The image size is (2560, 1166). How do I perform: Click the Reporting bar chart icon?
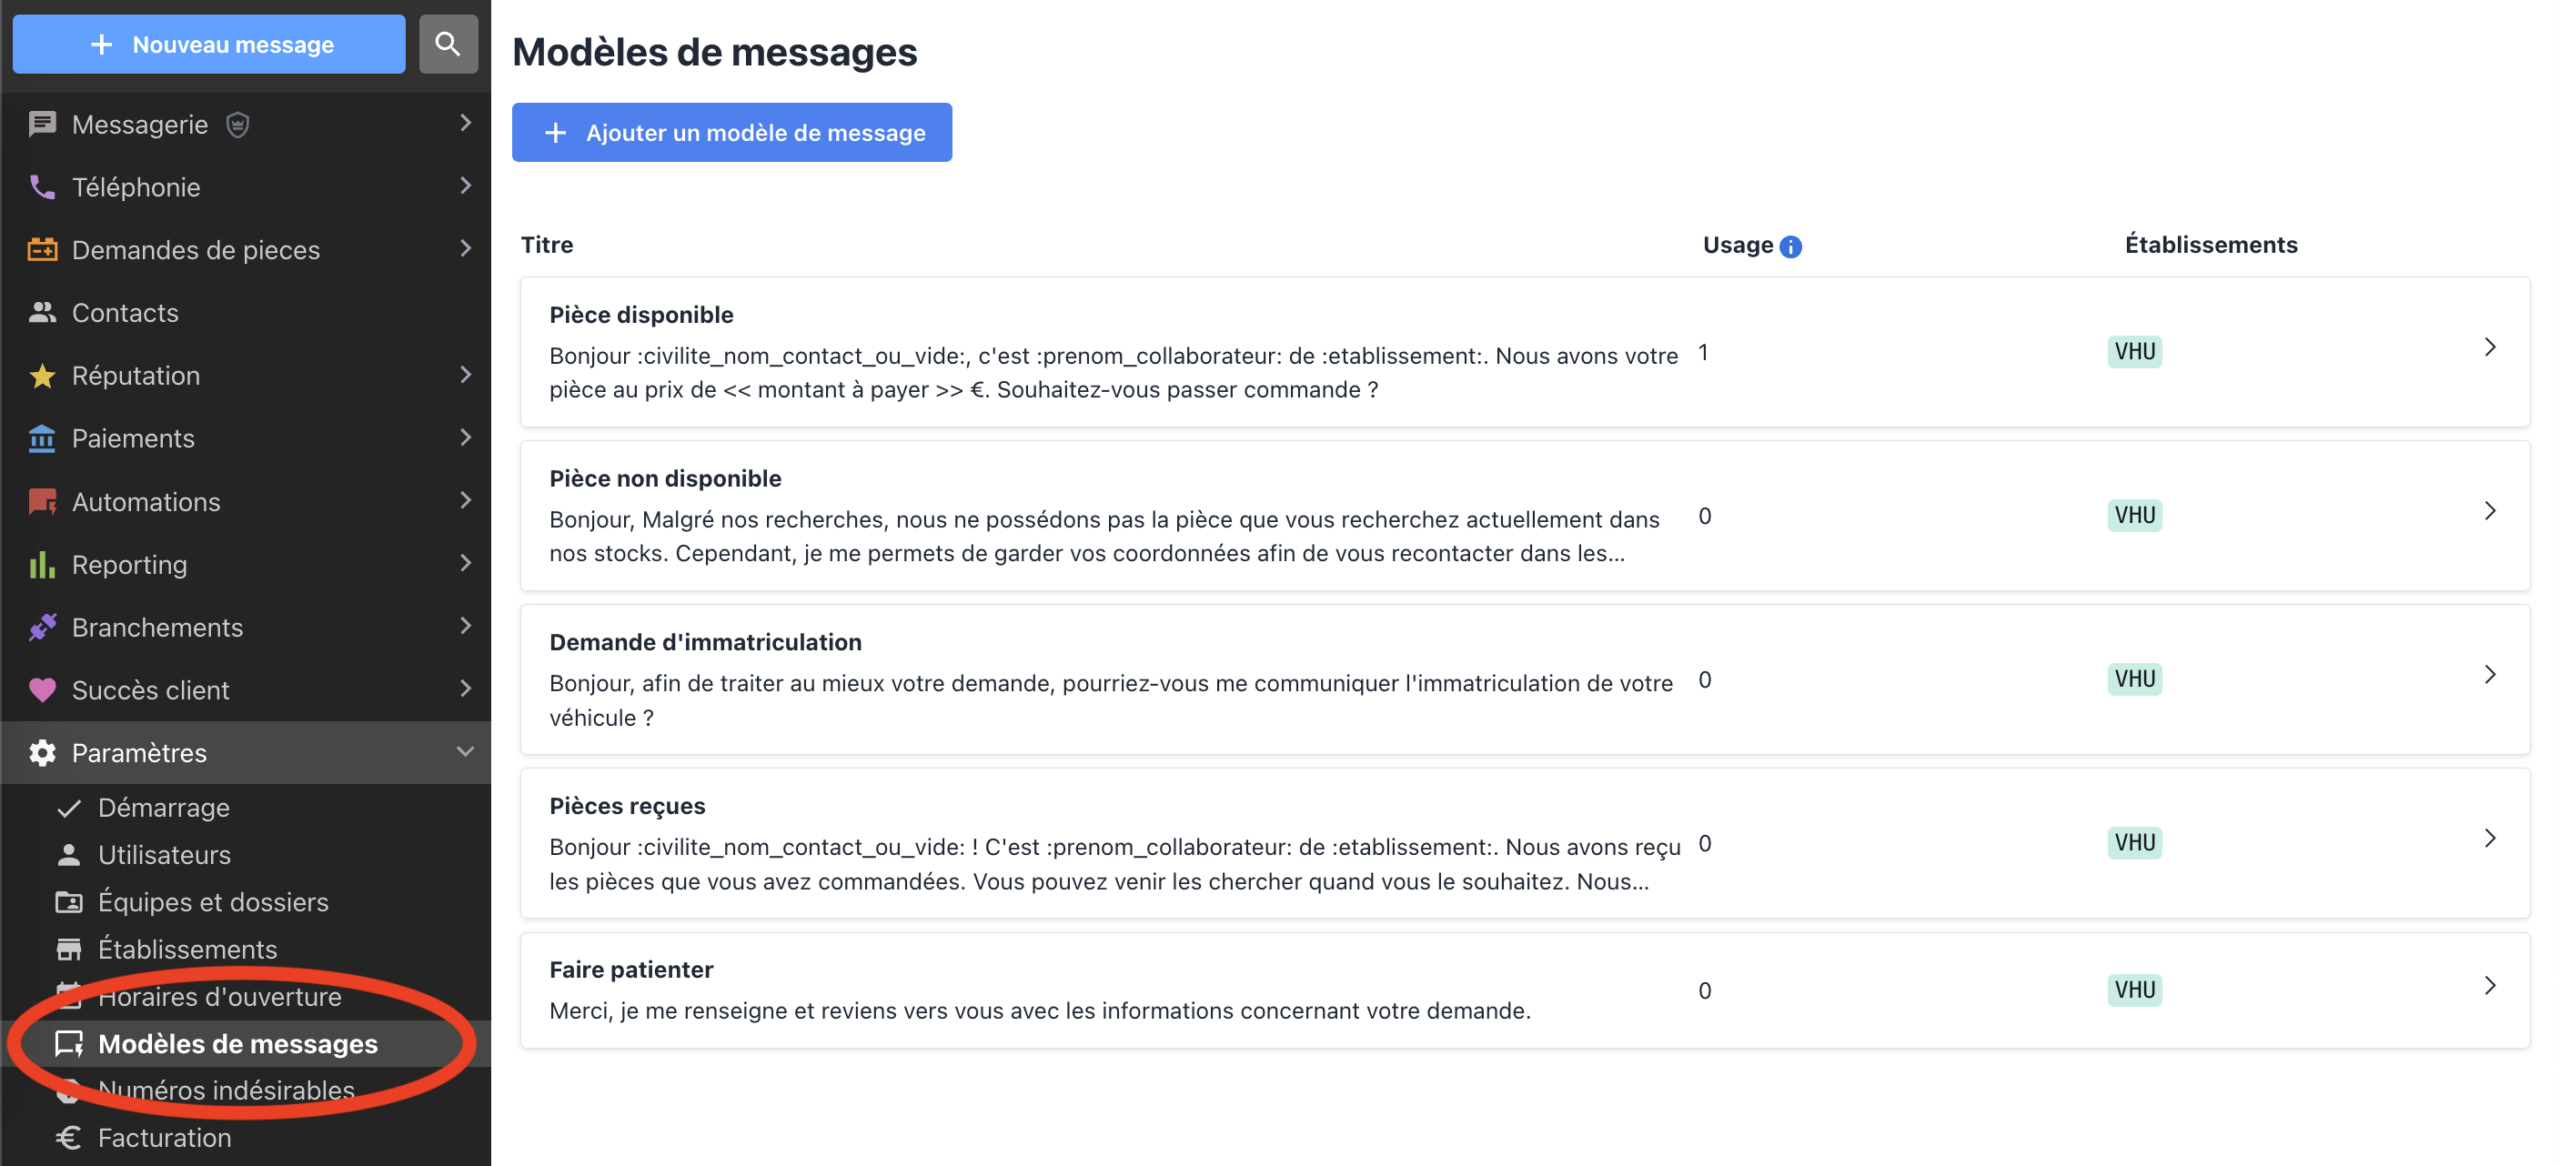(42, 565)
